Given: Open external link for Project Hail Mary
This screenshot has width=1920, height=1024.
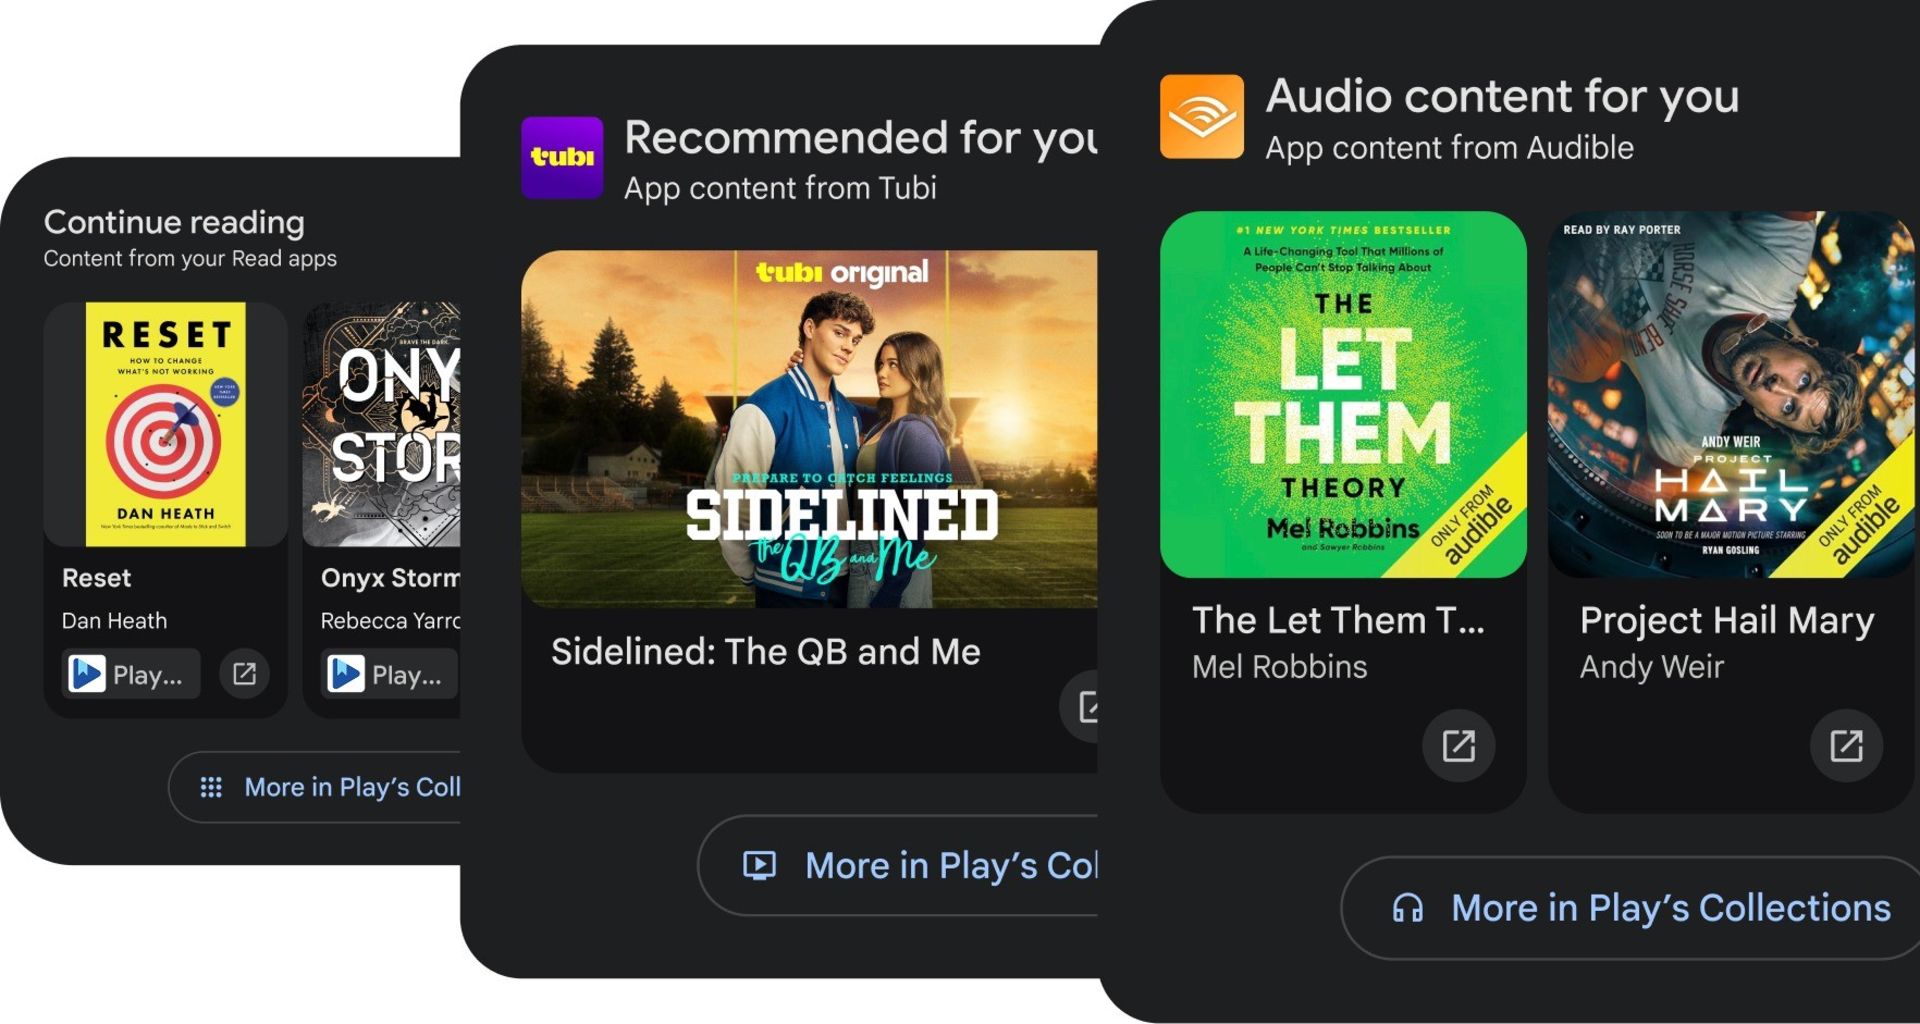Looking at the screenshot, I should pyautogui.click(x=1845, y=745).
